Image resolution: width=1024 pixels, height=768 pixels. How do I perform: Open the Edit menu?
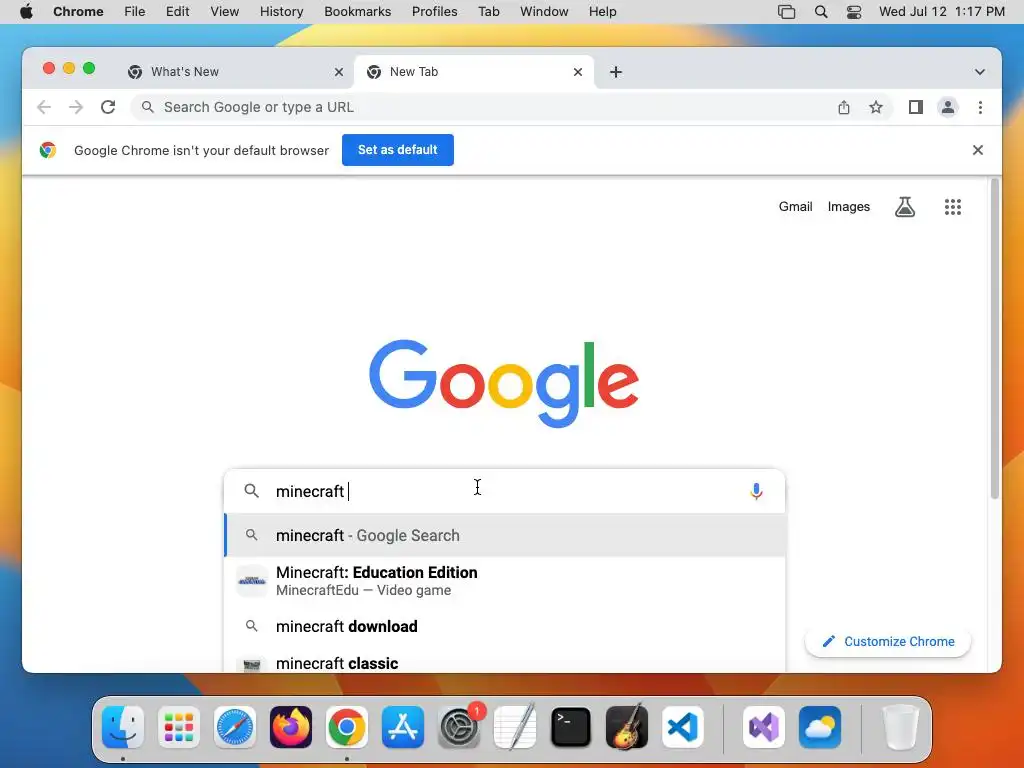(x=177, y=12)
